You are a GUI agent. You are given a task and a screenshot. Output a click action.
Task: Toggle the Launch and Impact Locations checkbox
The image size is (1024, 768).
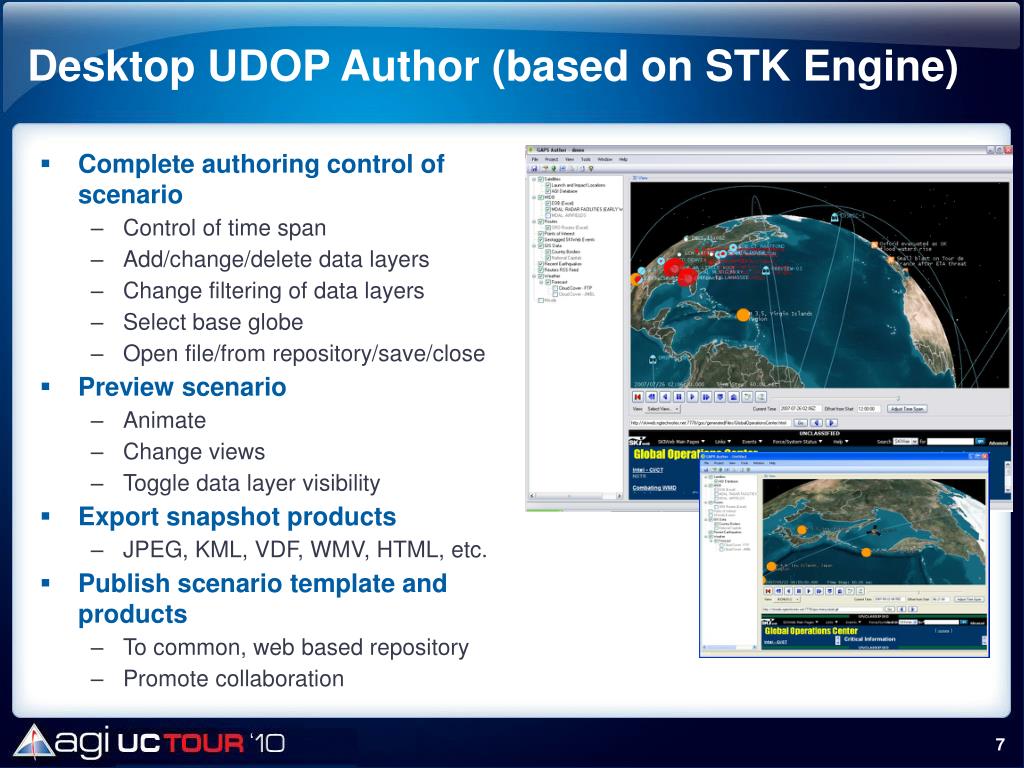pos(548,185)
